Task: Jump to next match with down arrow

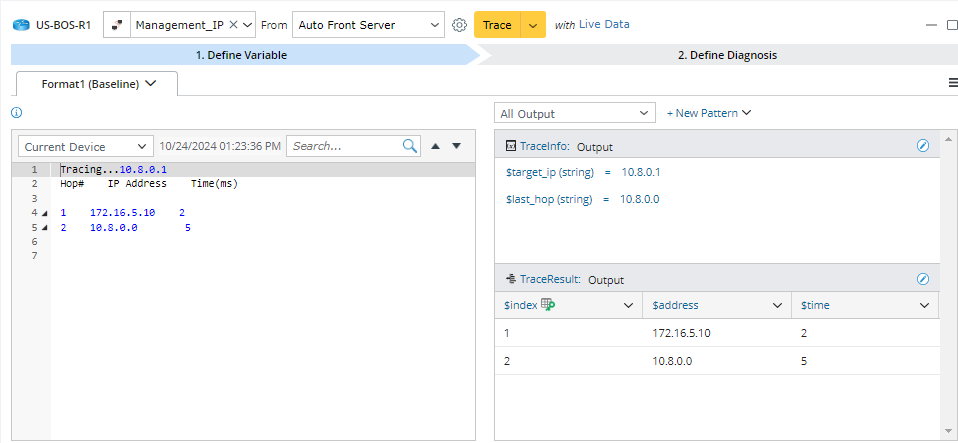Action: click(x=457, y=146)
